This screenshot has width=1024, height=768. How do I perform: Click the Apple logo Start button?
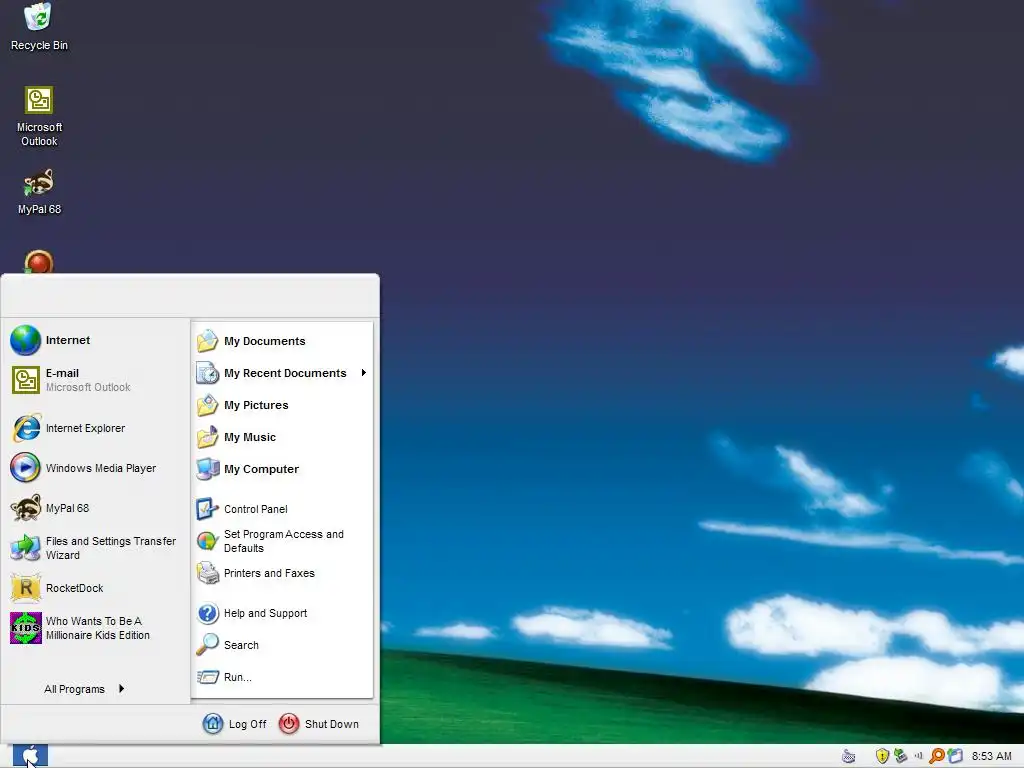pyautogui.click(x=30, y=756)
